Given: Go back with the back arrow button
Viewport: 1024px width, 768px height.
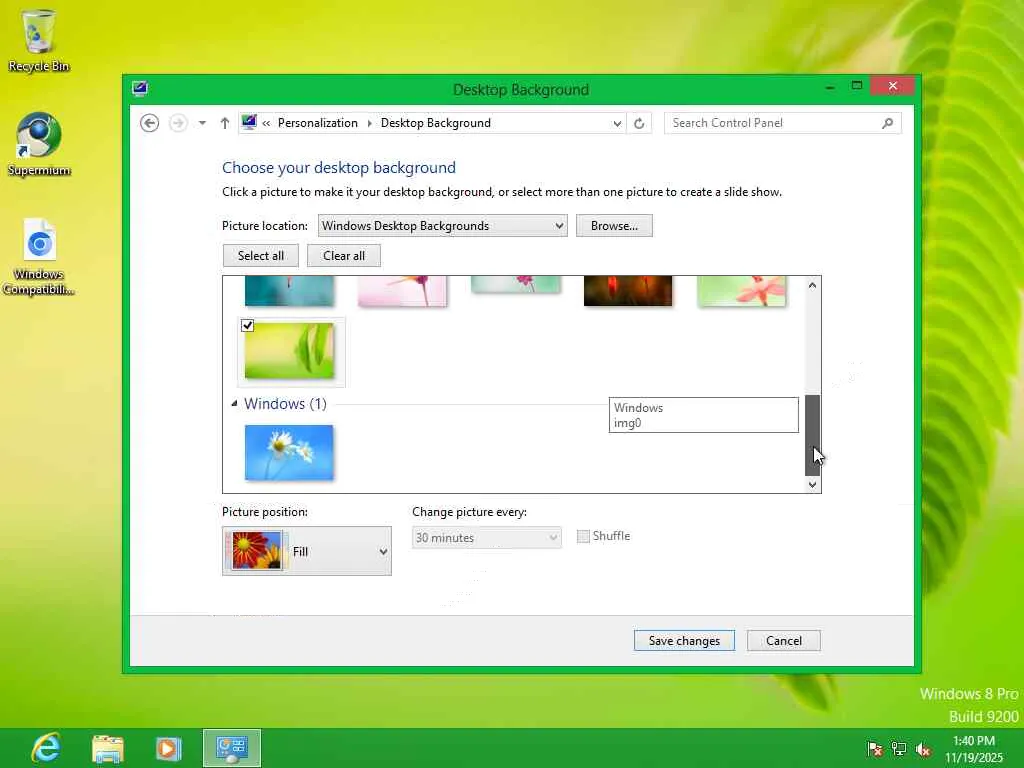Looking at the screenshot, I should click(150, 123).
